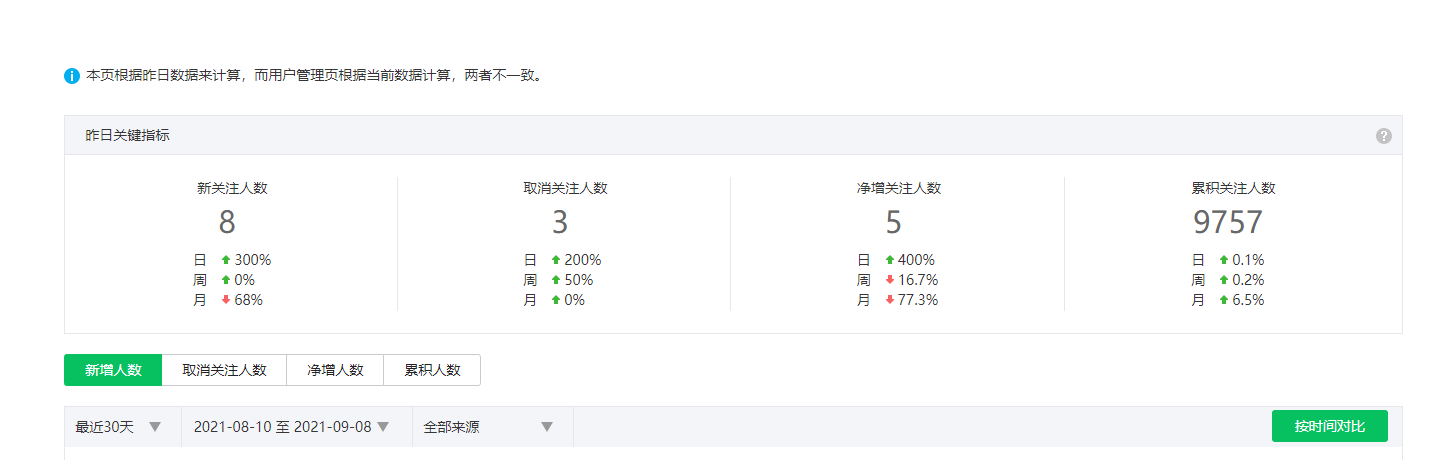Click the 昨日关键指标 panel header
Viewport: 1443px width, 460px height.
coord(128,135)
